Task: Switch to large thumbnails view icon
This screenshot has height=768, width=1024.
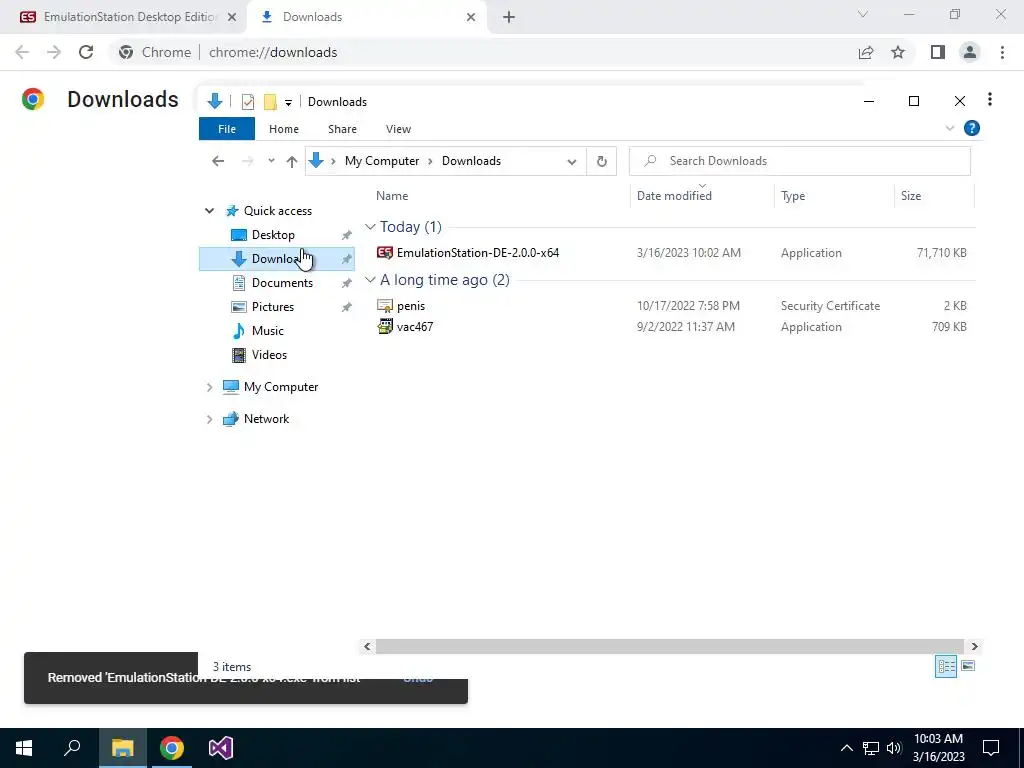Action: [x=968, y=666]
